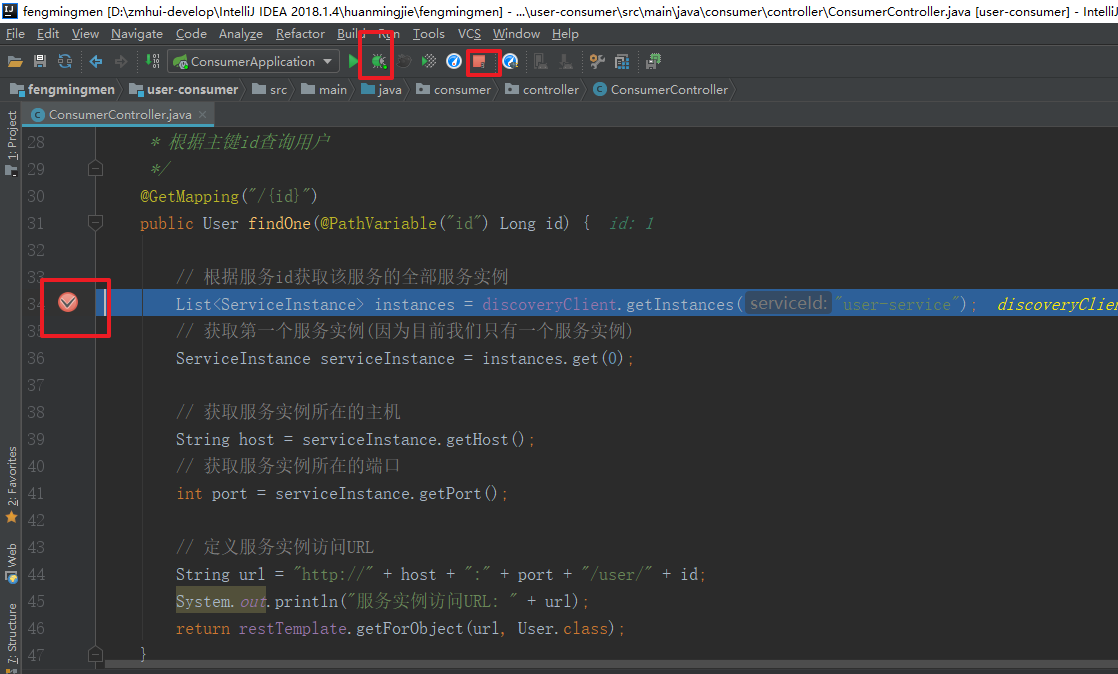The width and height of the screenshot is (1118, 674).
Task: Select main folder in breadcrumb bar
Action: click(x=324, y=89)
